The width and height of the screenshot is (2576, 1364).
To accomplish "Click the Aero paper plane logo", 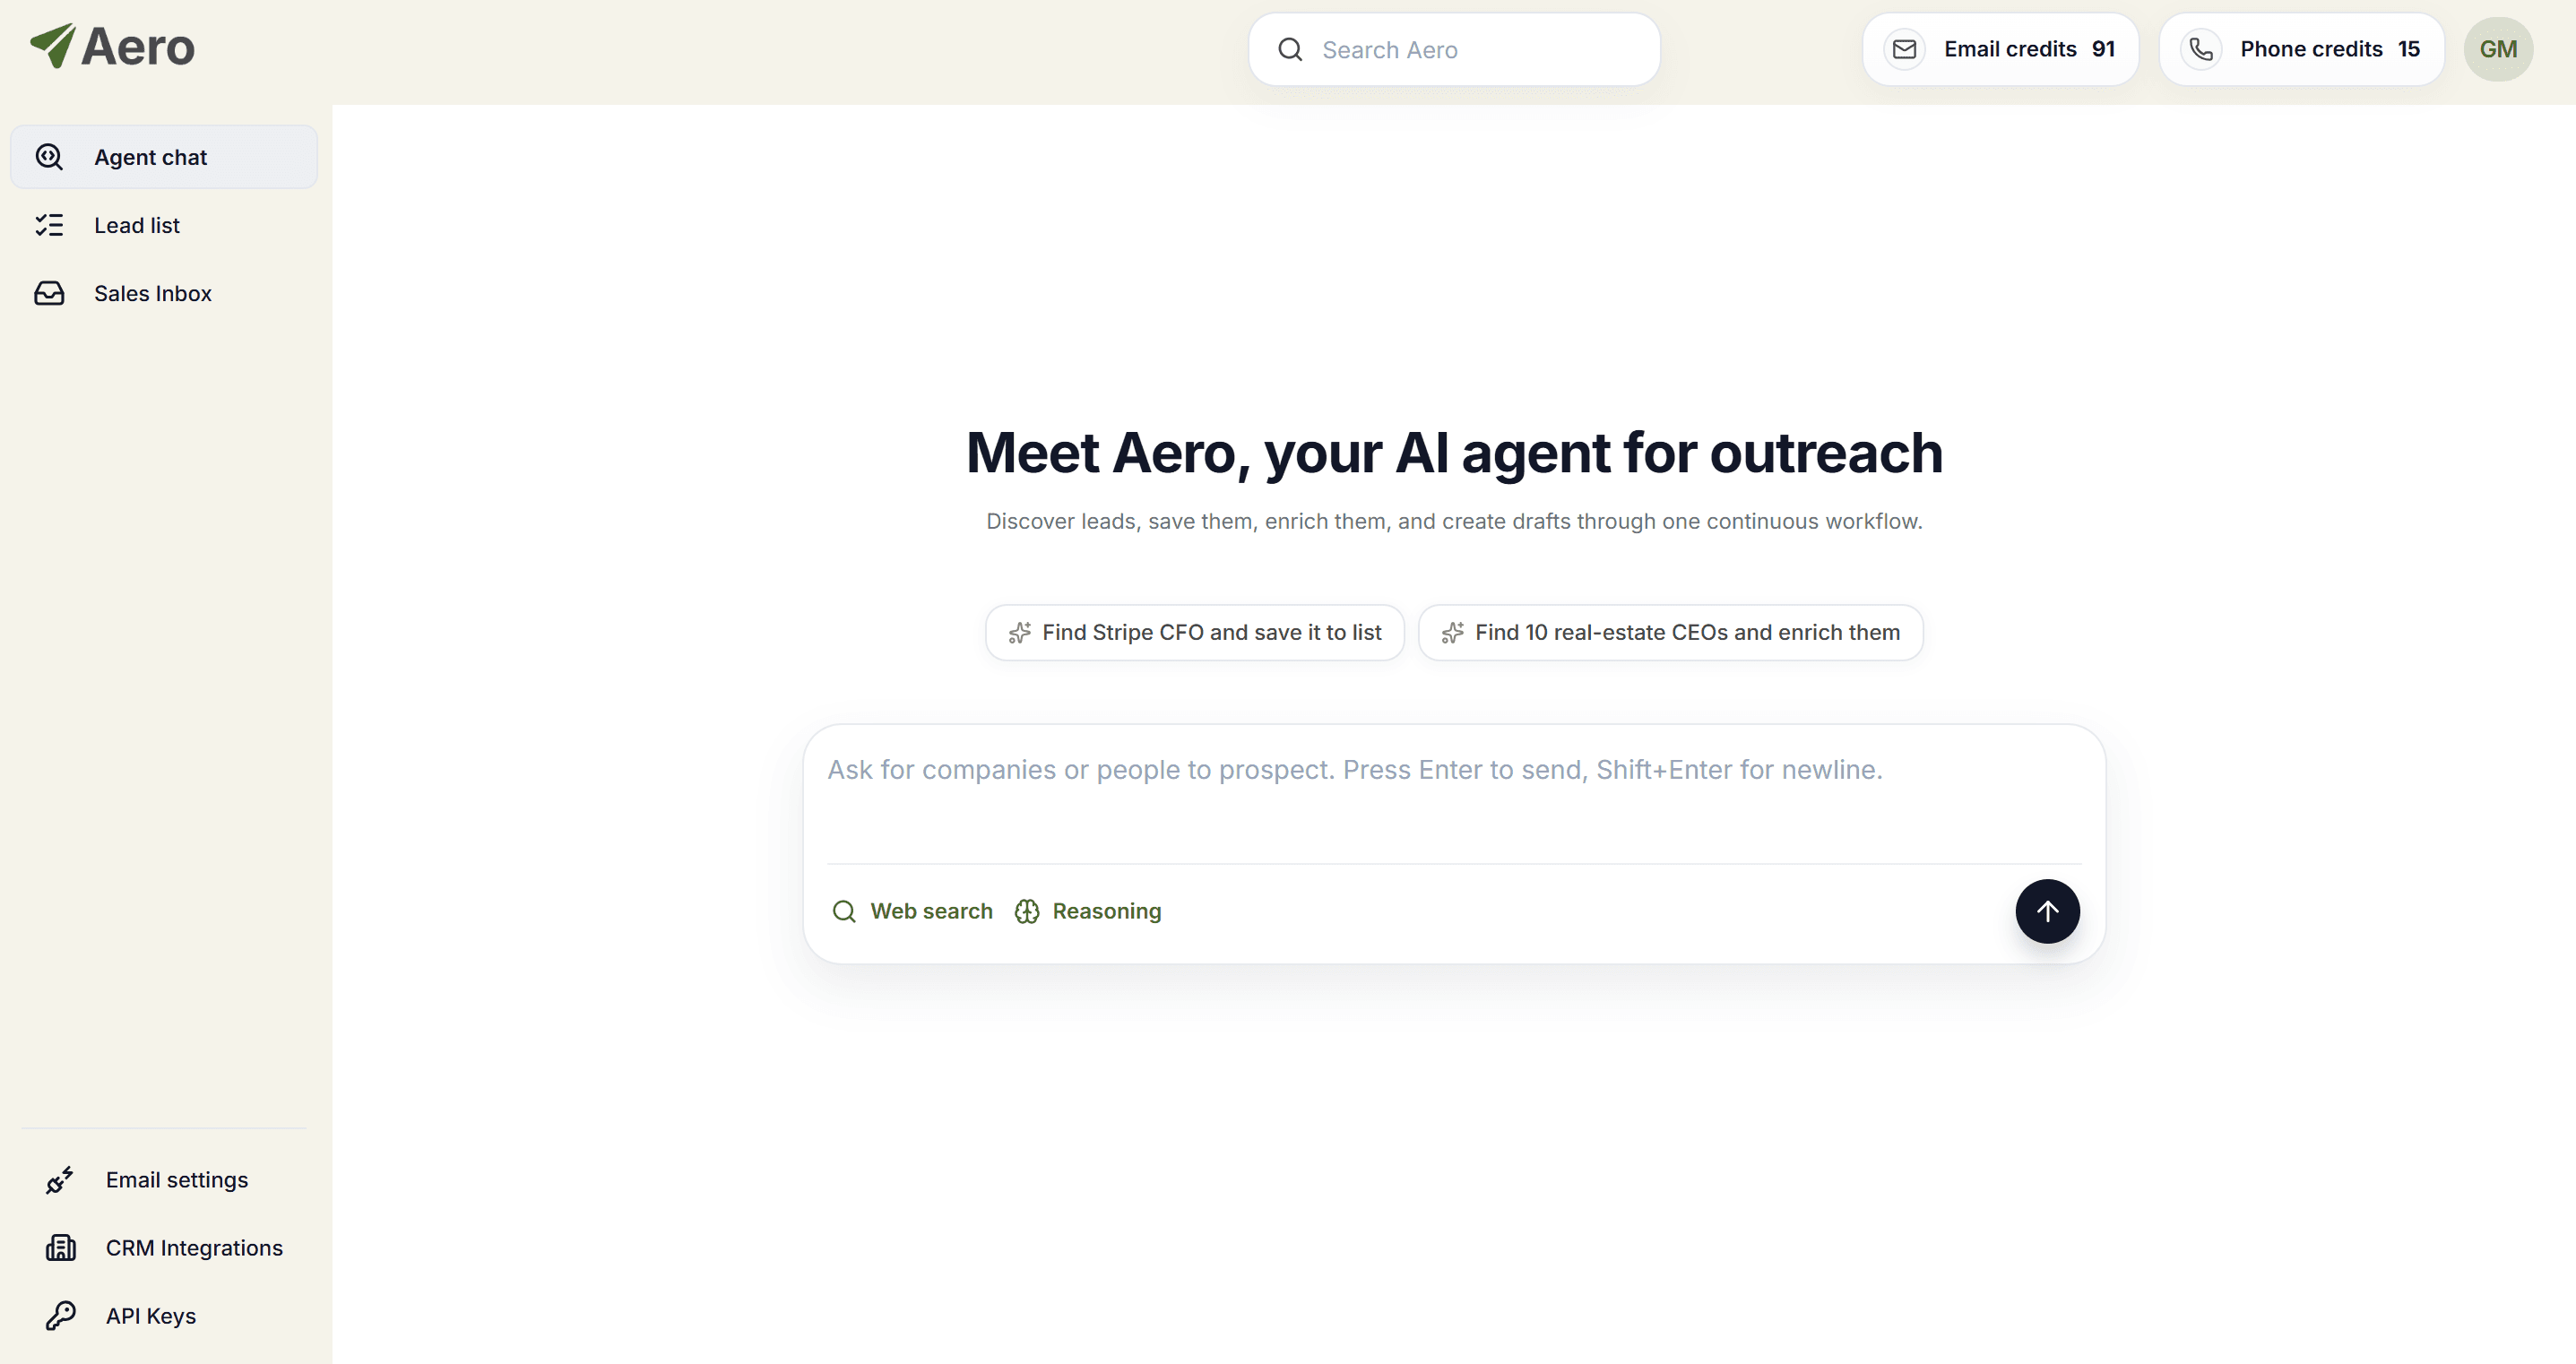I will [x=53, y=45].
